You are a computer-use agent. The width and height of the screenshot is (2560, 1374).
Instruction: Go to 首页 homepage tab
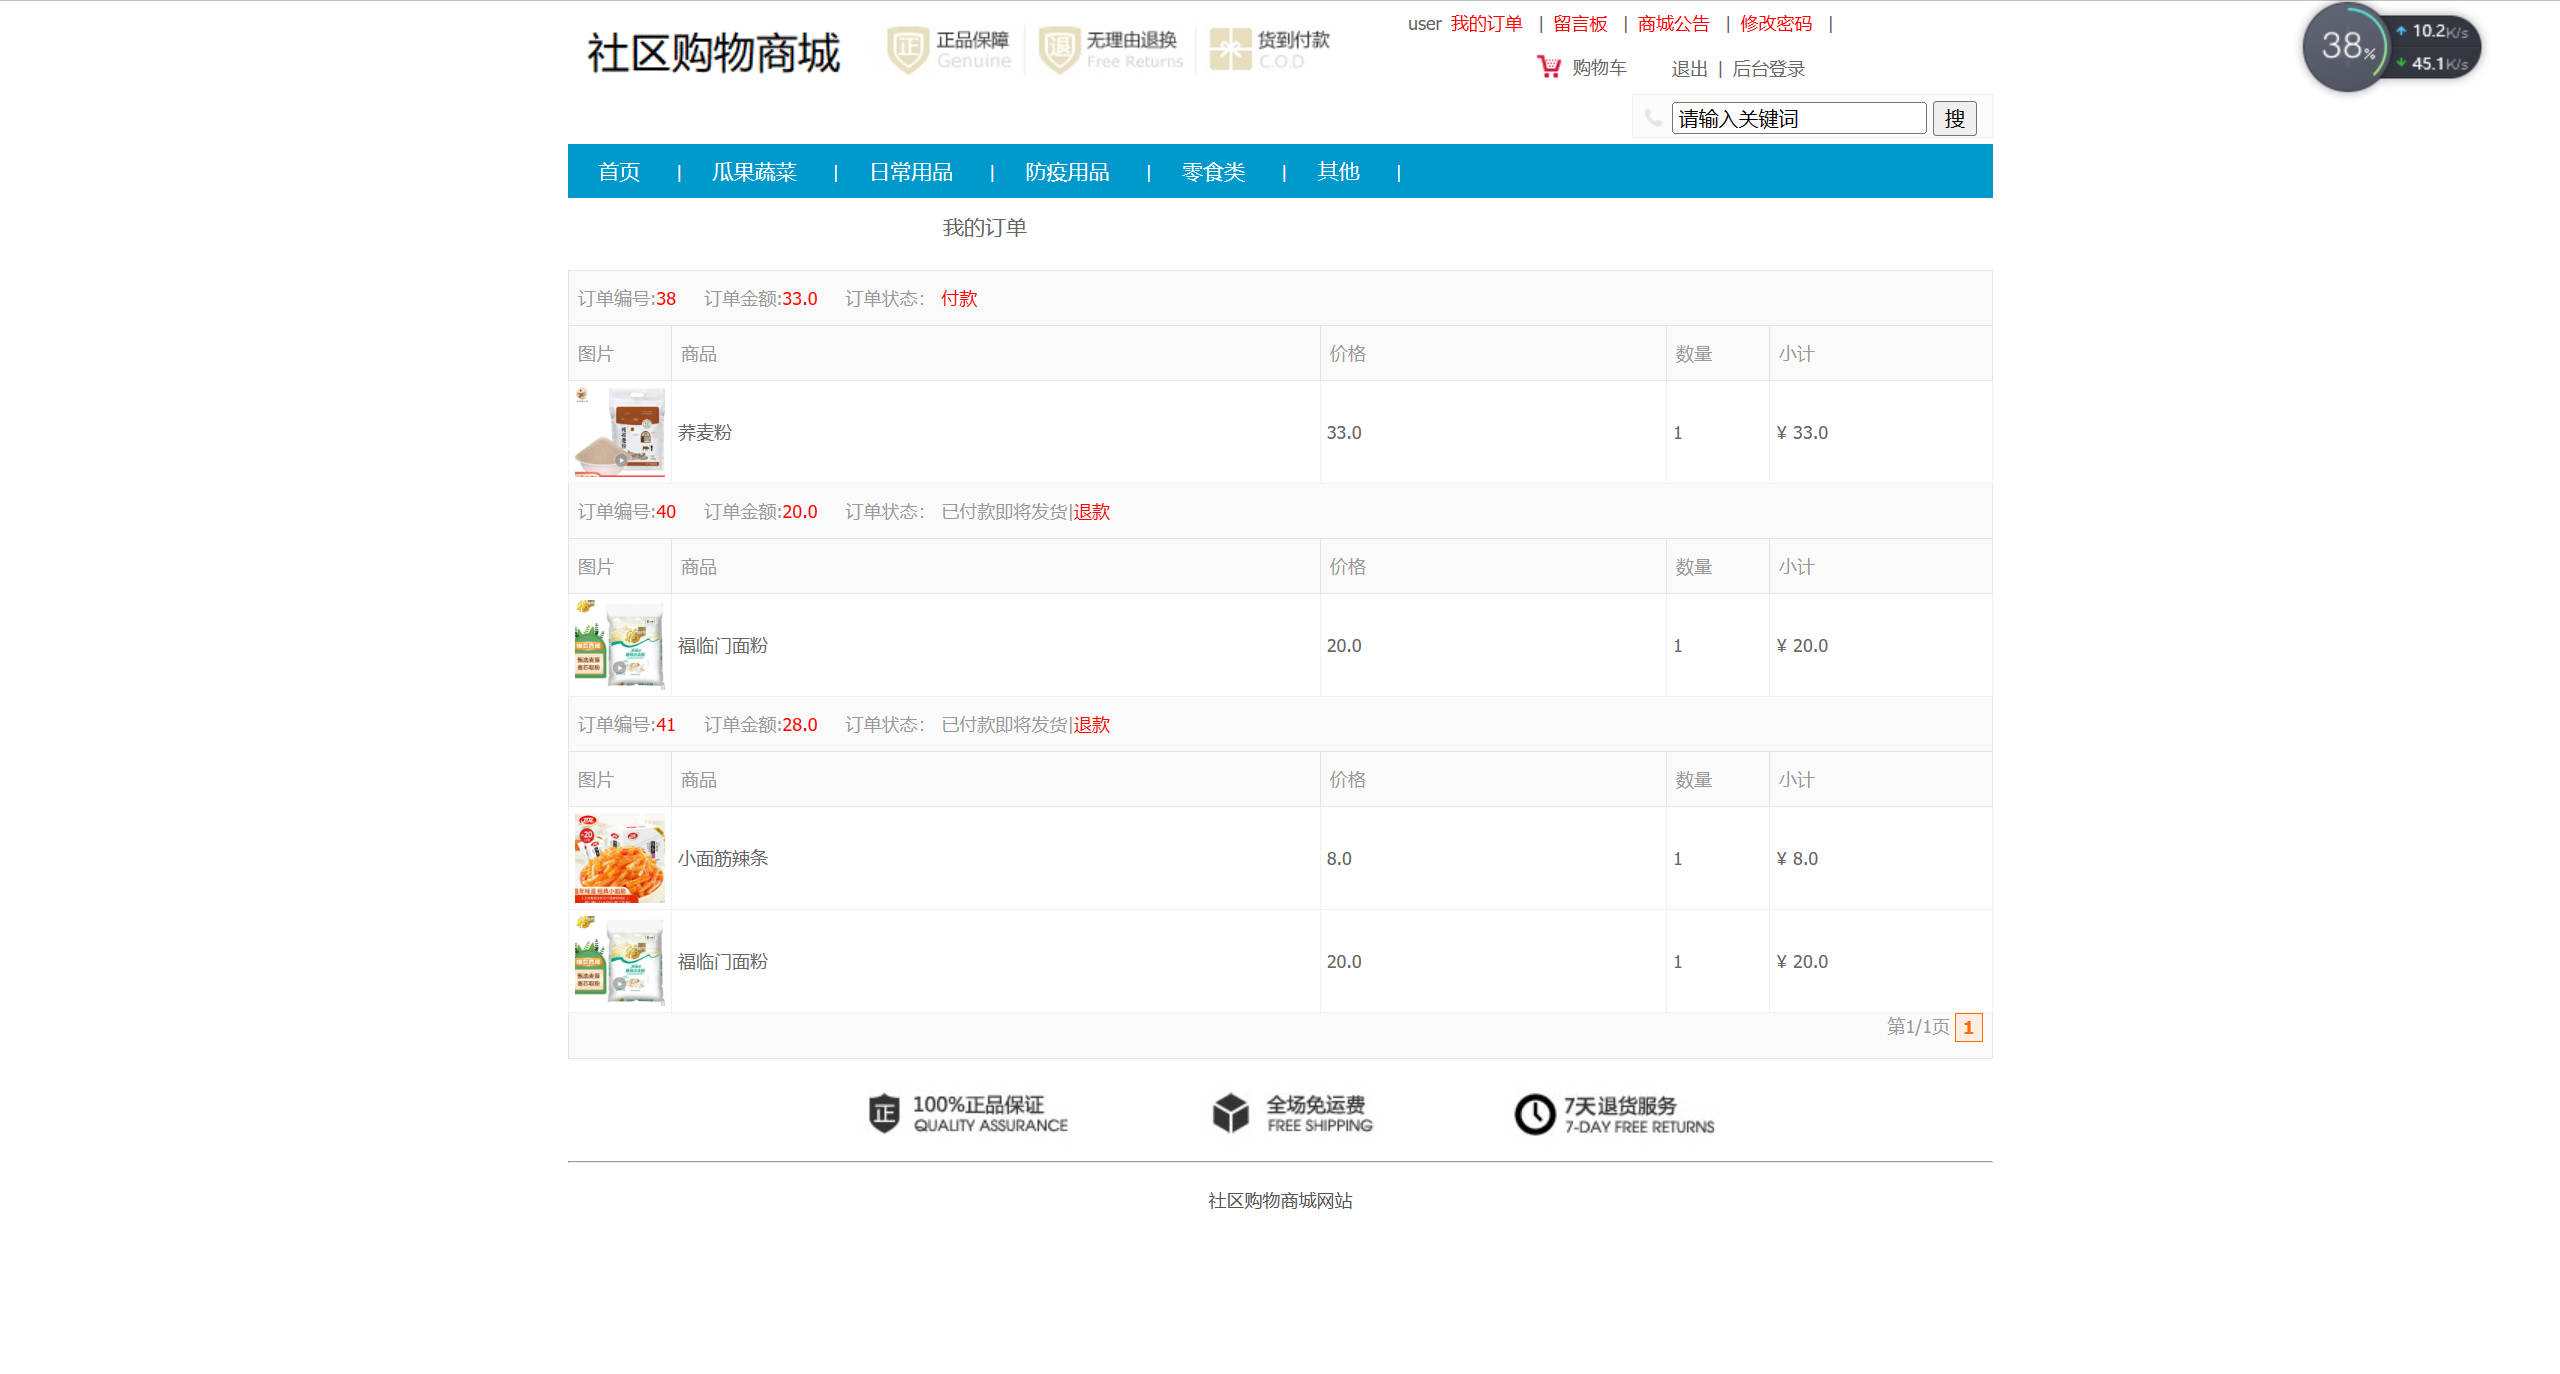[618, 172]
